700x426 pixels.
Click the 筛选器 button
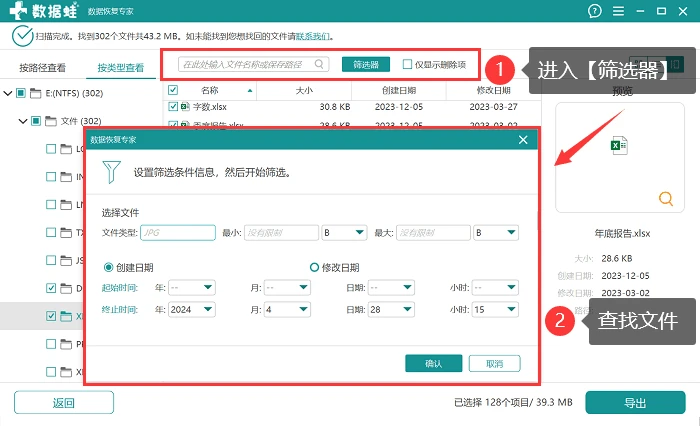pos(366,64)
